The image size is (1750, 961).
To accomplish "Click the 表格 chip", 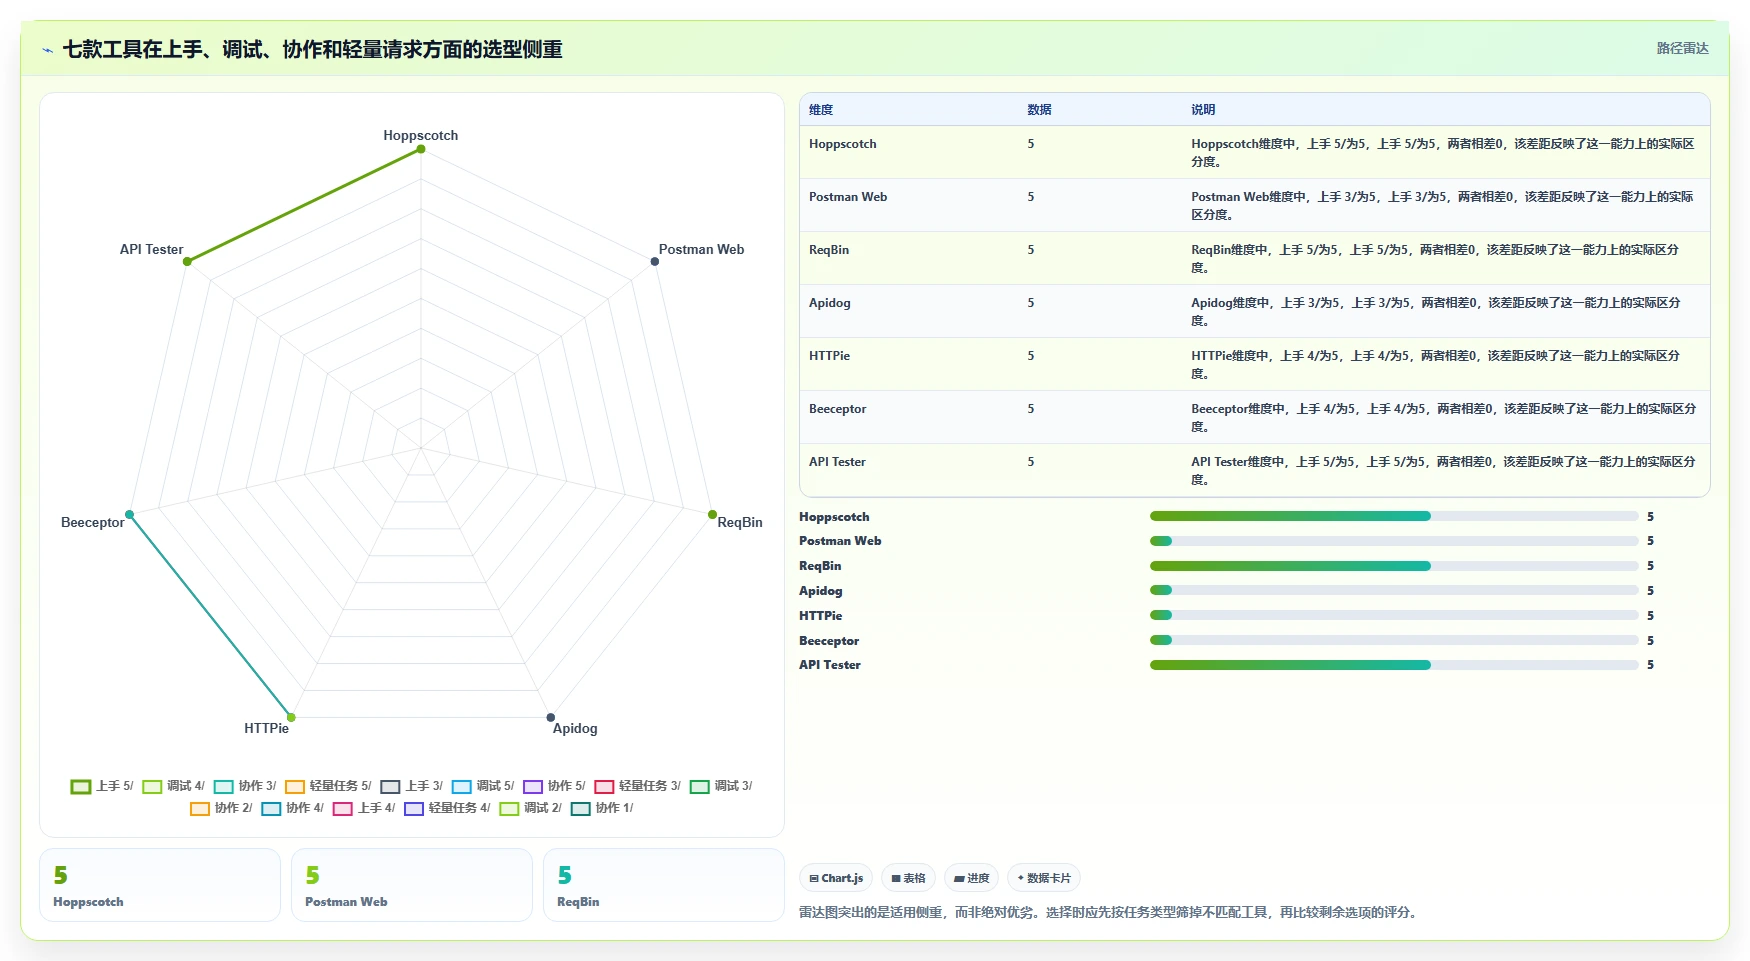I will click(908, 878).
